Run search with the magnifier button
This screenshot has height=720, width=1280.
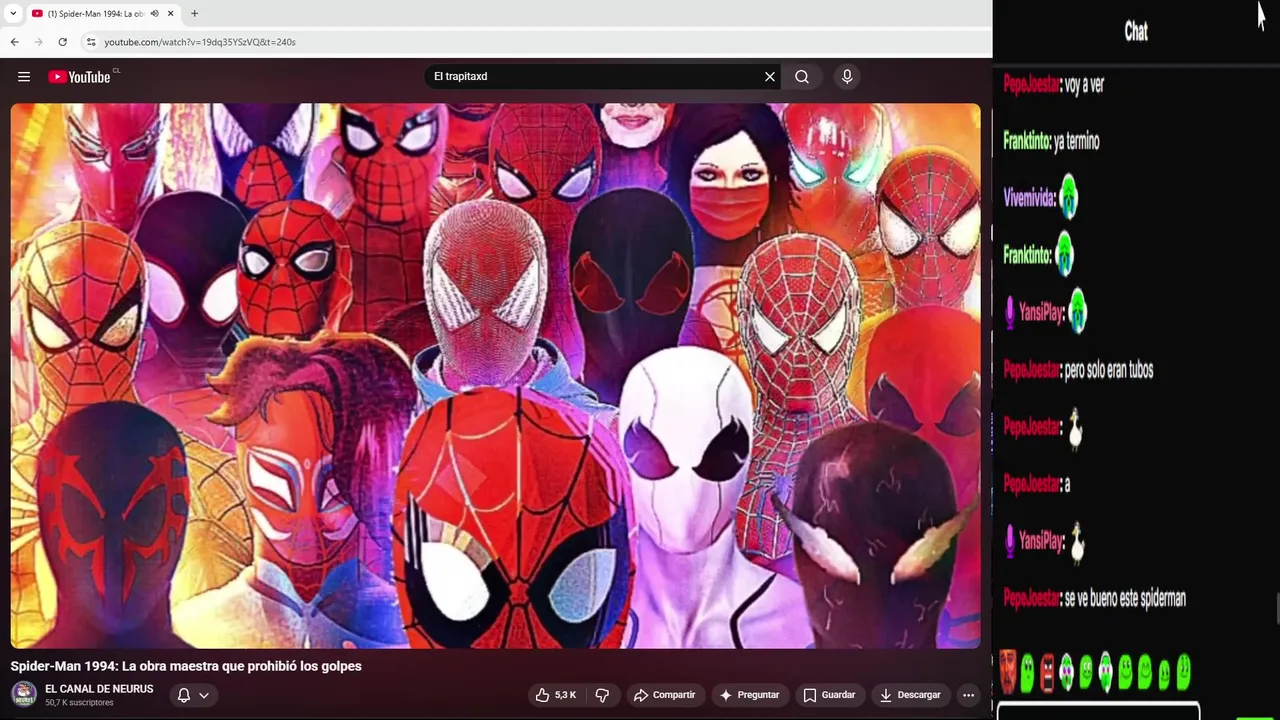[802, 77]
